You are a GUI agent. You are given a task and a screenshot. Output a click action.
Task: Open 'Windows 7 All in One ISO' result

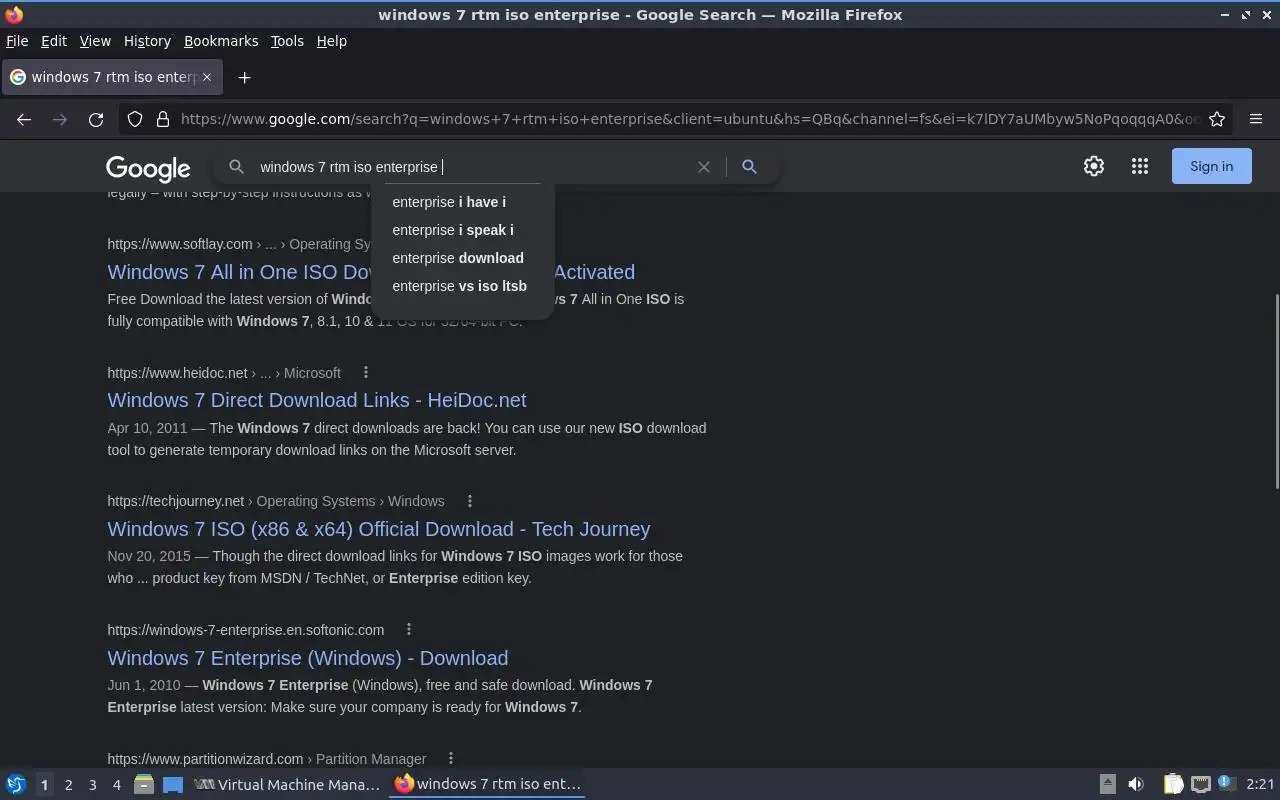coord(371,272)
